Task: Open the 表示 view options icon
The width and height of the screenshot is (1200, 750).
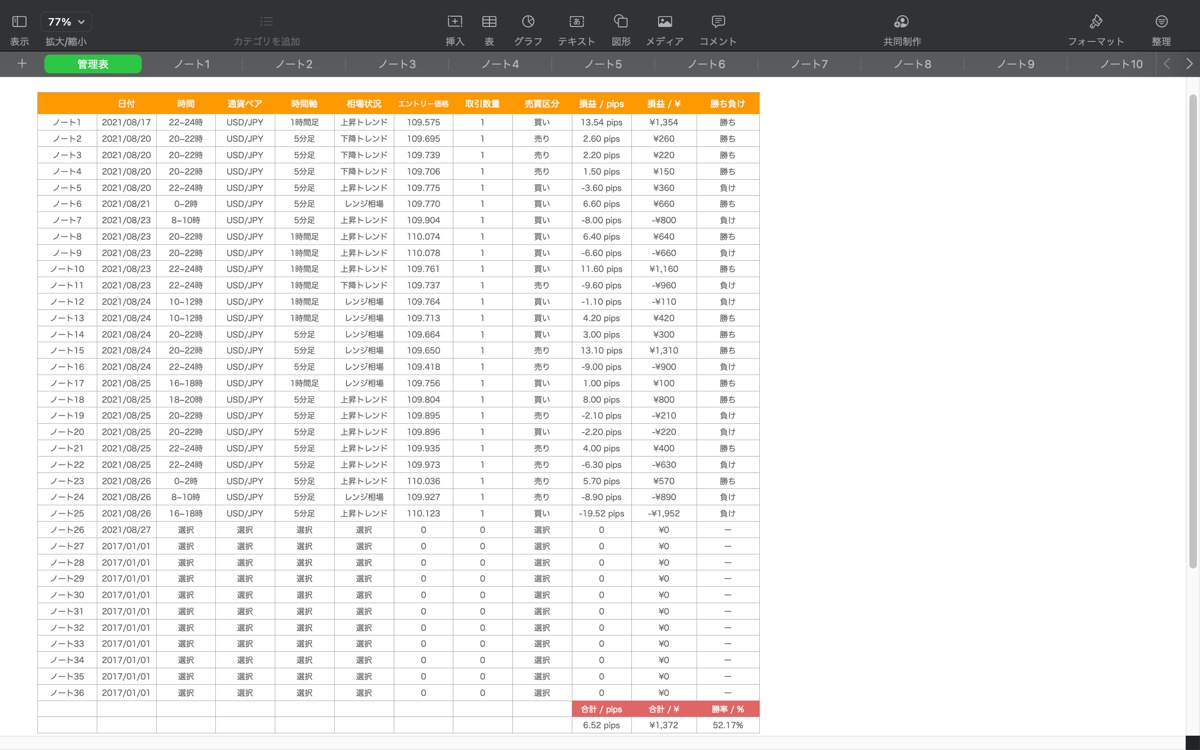Action: tap(19, 21)
